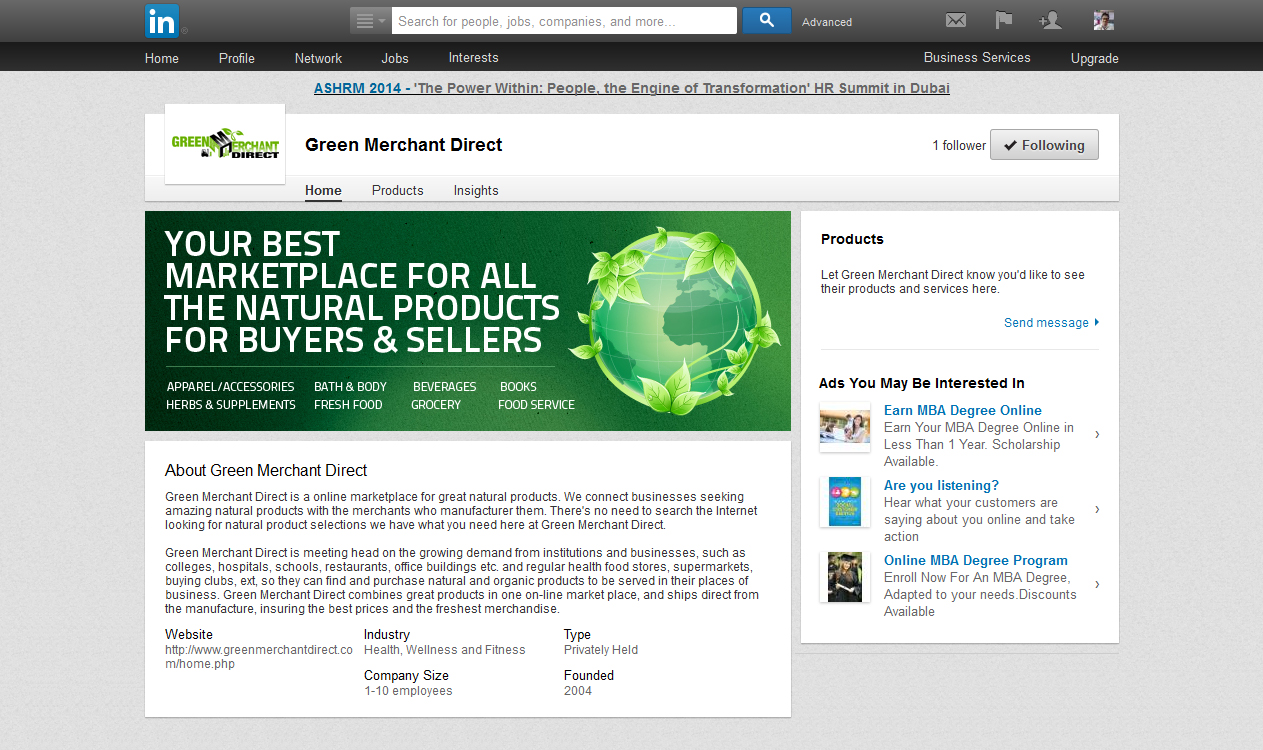The height and width of the screenshot is (750, 1263).
Task: Click the Products sidebar heading
Action: [852, 239]
